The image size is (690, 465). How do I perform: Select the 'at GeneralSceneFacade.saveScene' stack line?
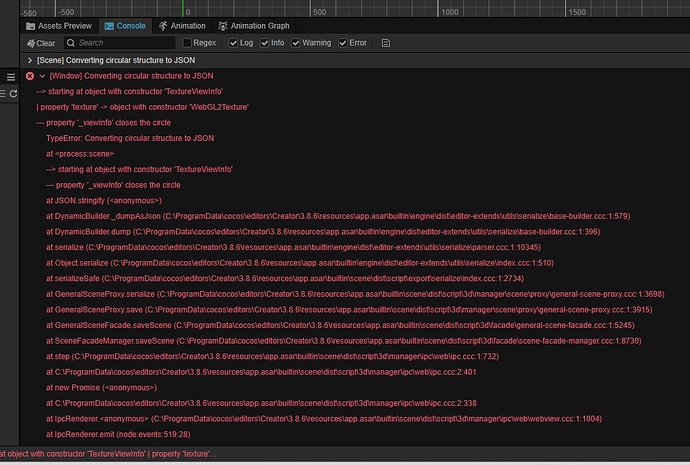pyautogui.click(x=340, y=326)
